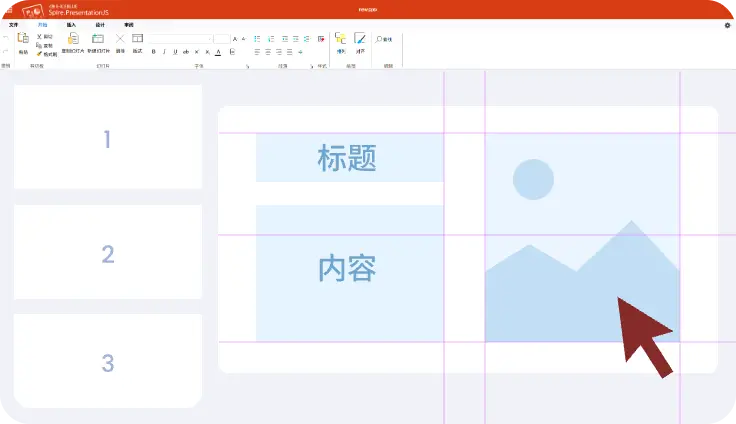
Task: Click the Decrease Font Size icon
Action: click(244, 39)
